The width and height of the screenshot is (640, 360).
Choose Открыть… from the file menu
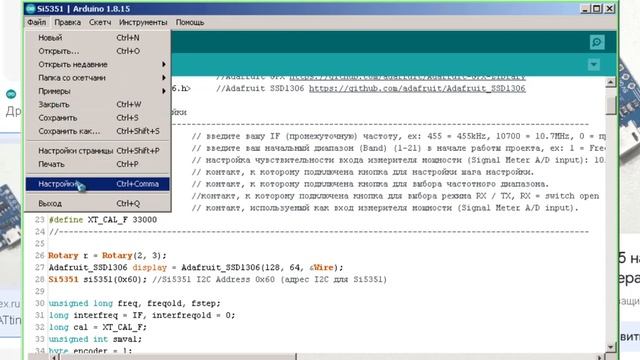click(x=98, y=51)
